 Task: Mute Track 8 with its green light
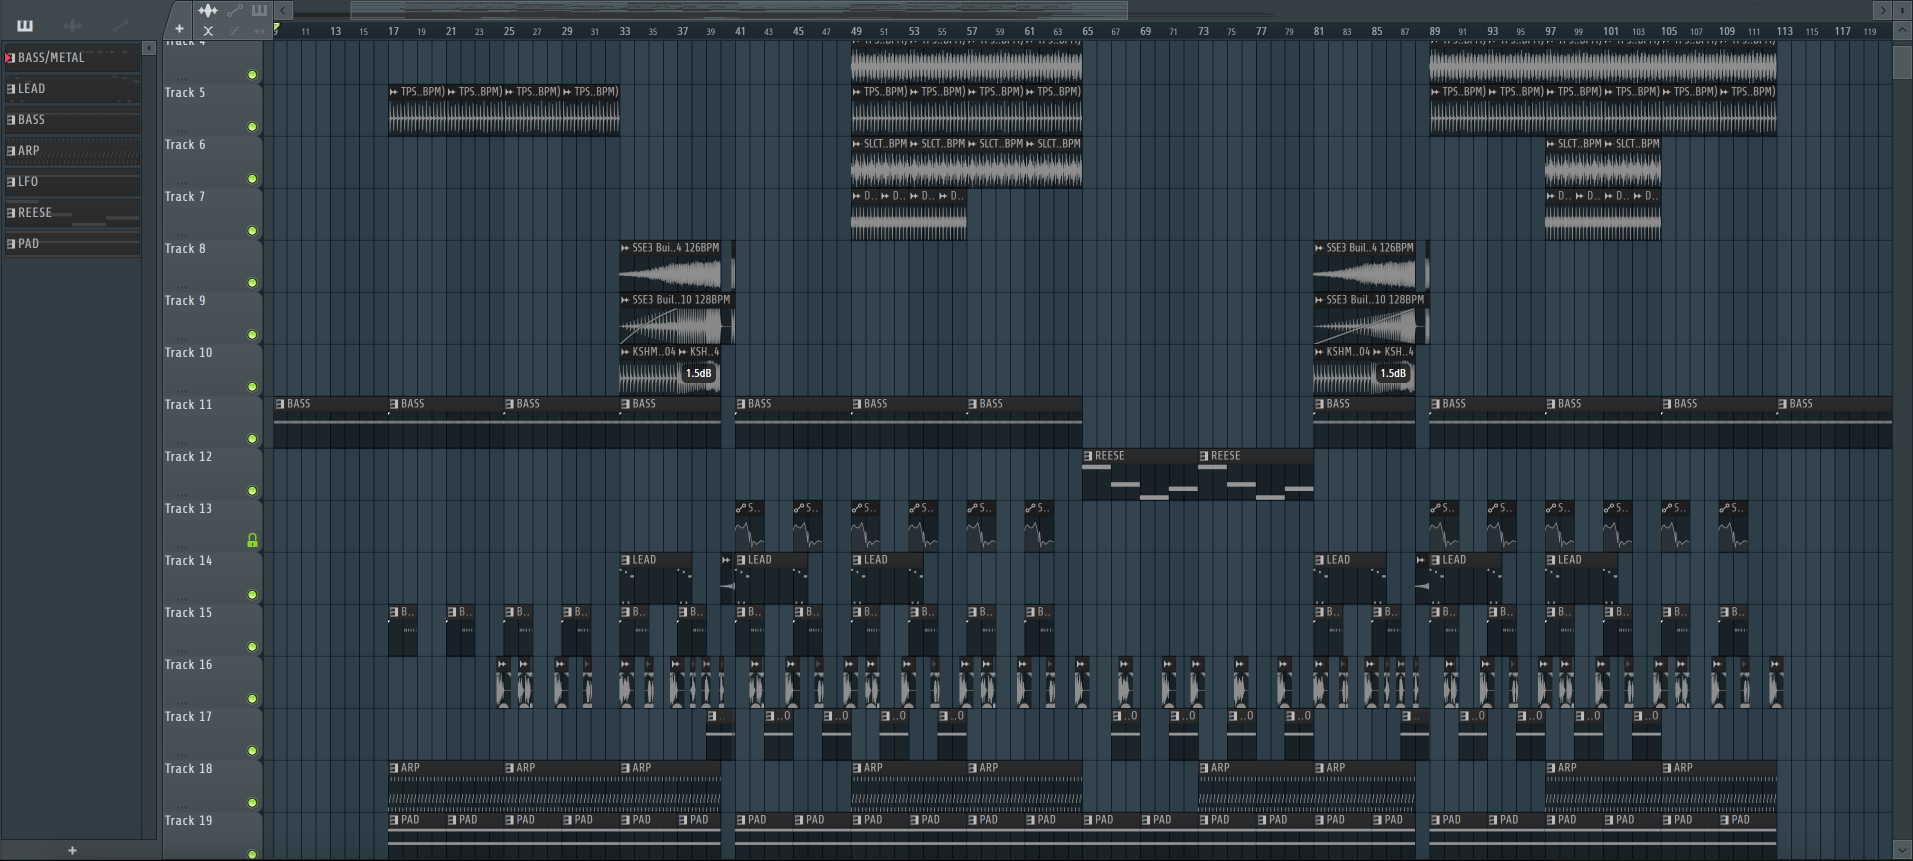click(x=252, y=283)
